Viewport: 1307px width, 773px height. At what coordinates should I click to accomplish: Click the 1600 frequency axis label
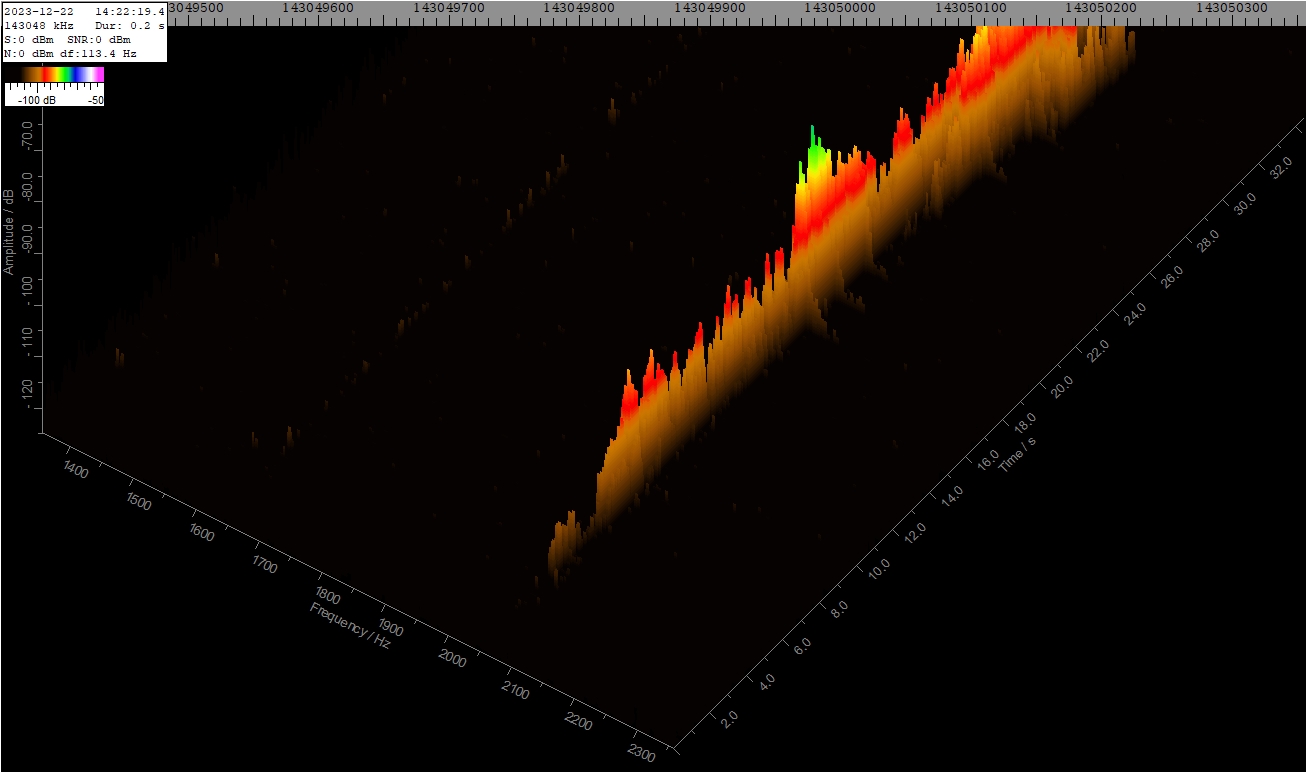point(203,533)
